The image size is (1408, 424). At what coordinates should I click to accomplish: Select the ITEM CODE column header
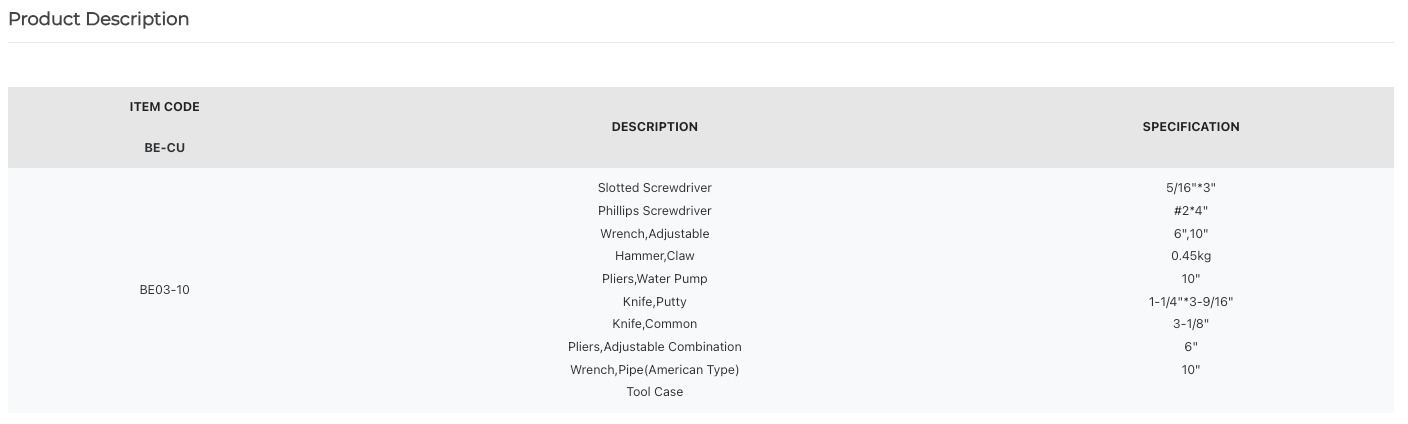pyautogui.click(x=165, y=107)
